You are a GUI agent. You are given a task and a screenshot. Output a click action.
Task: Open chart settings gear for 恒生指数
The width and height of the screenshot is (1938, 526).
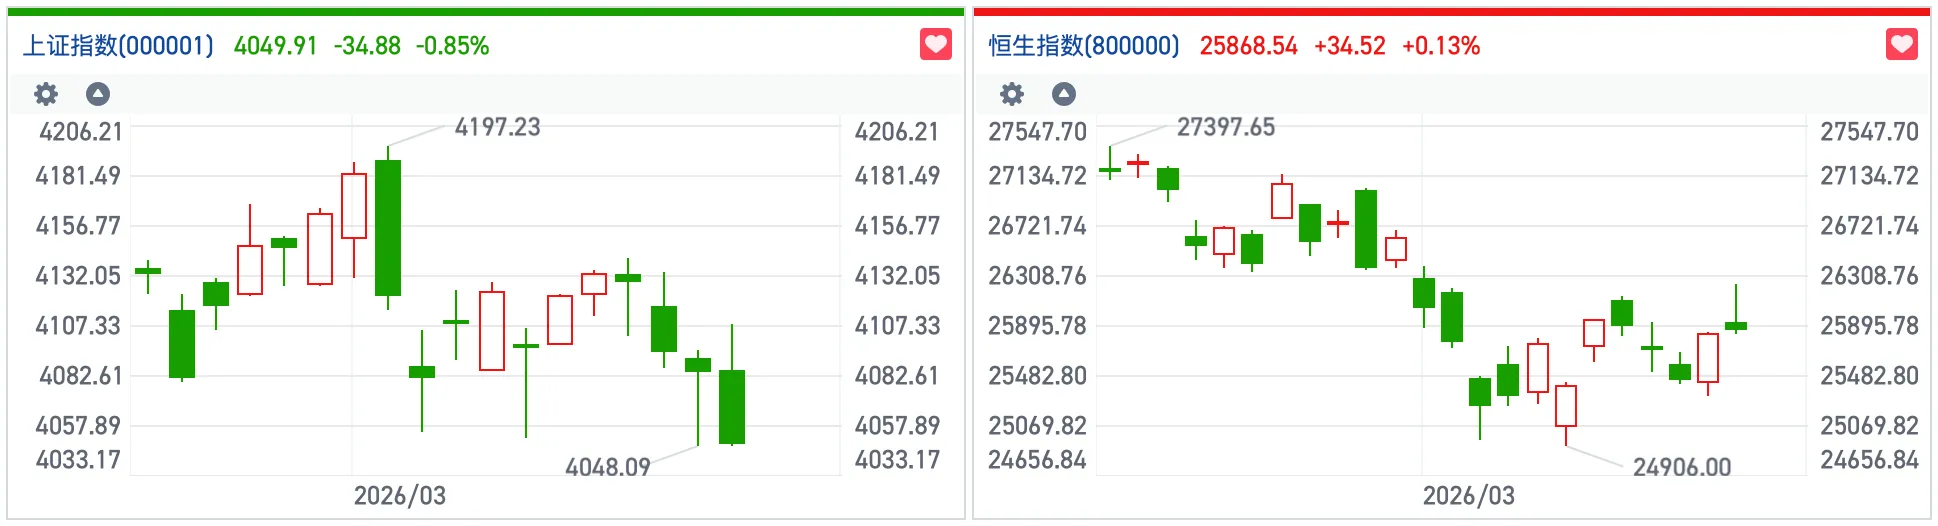click(x=1012, y=94)
